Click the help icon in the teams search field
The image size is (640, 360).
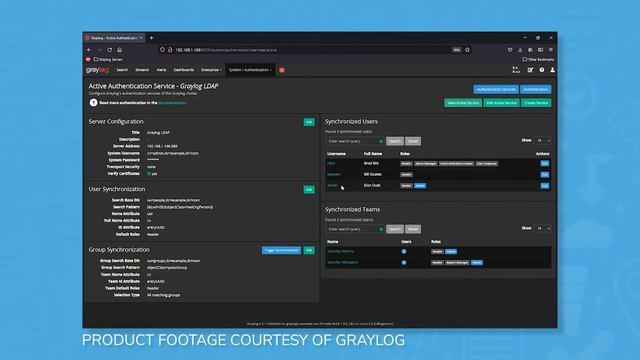point(381,229)
